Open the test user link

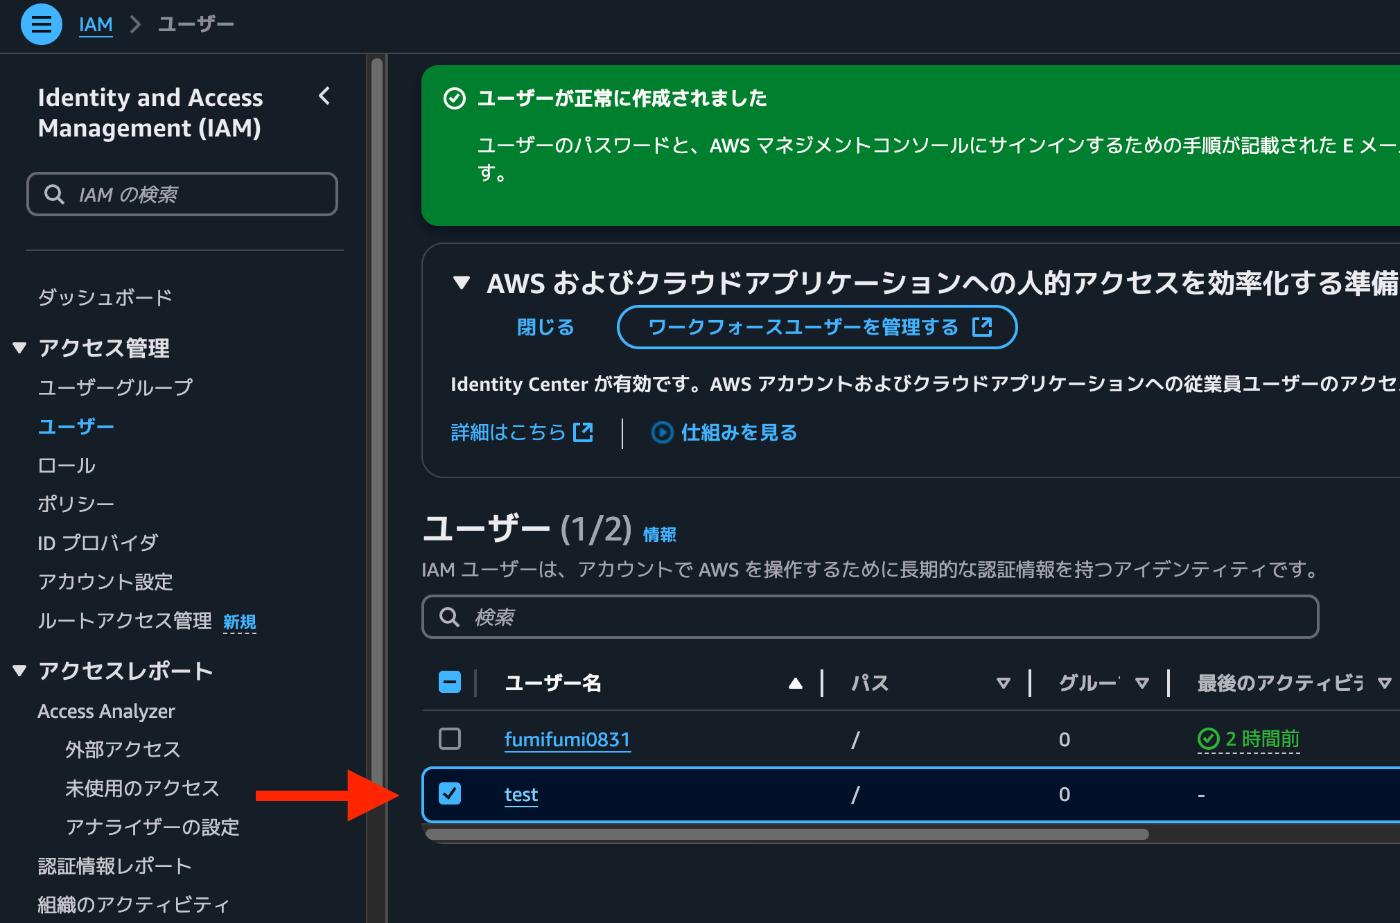pyautogui.click(x=521, y=794)
